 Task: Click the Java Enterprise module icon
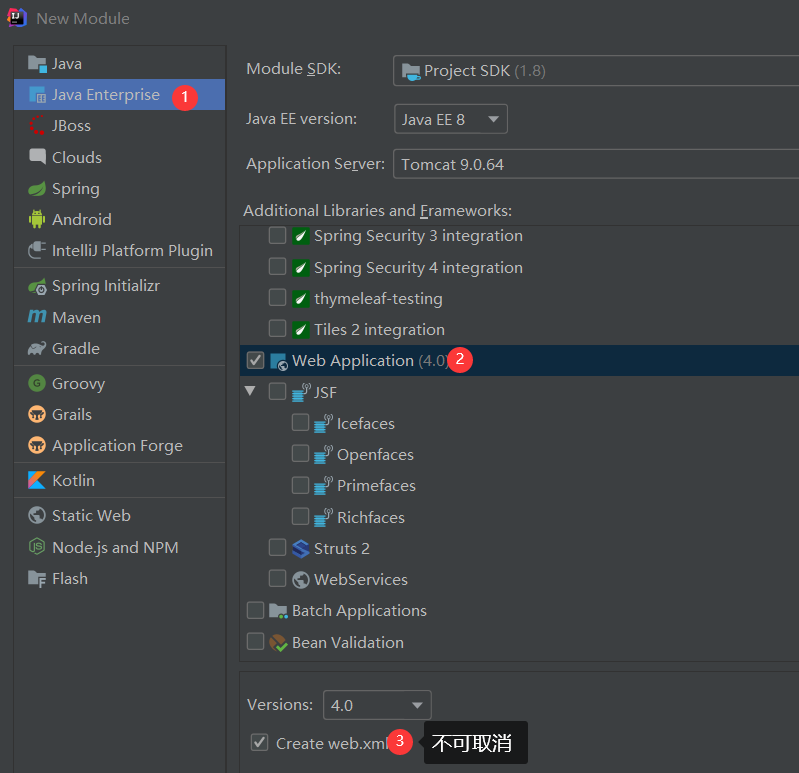click(x=37, y=95)
